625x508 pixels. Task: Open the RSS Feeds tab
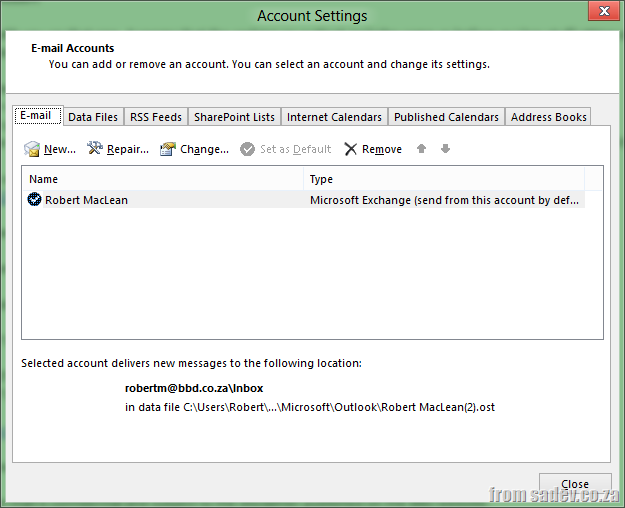(156, 117)
